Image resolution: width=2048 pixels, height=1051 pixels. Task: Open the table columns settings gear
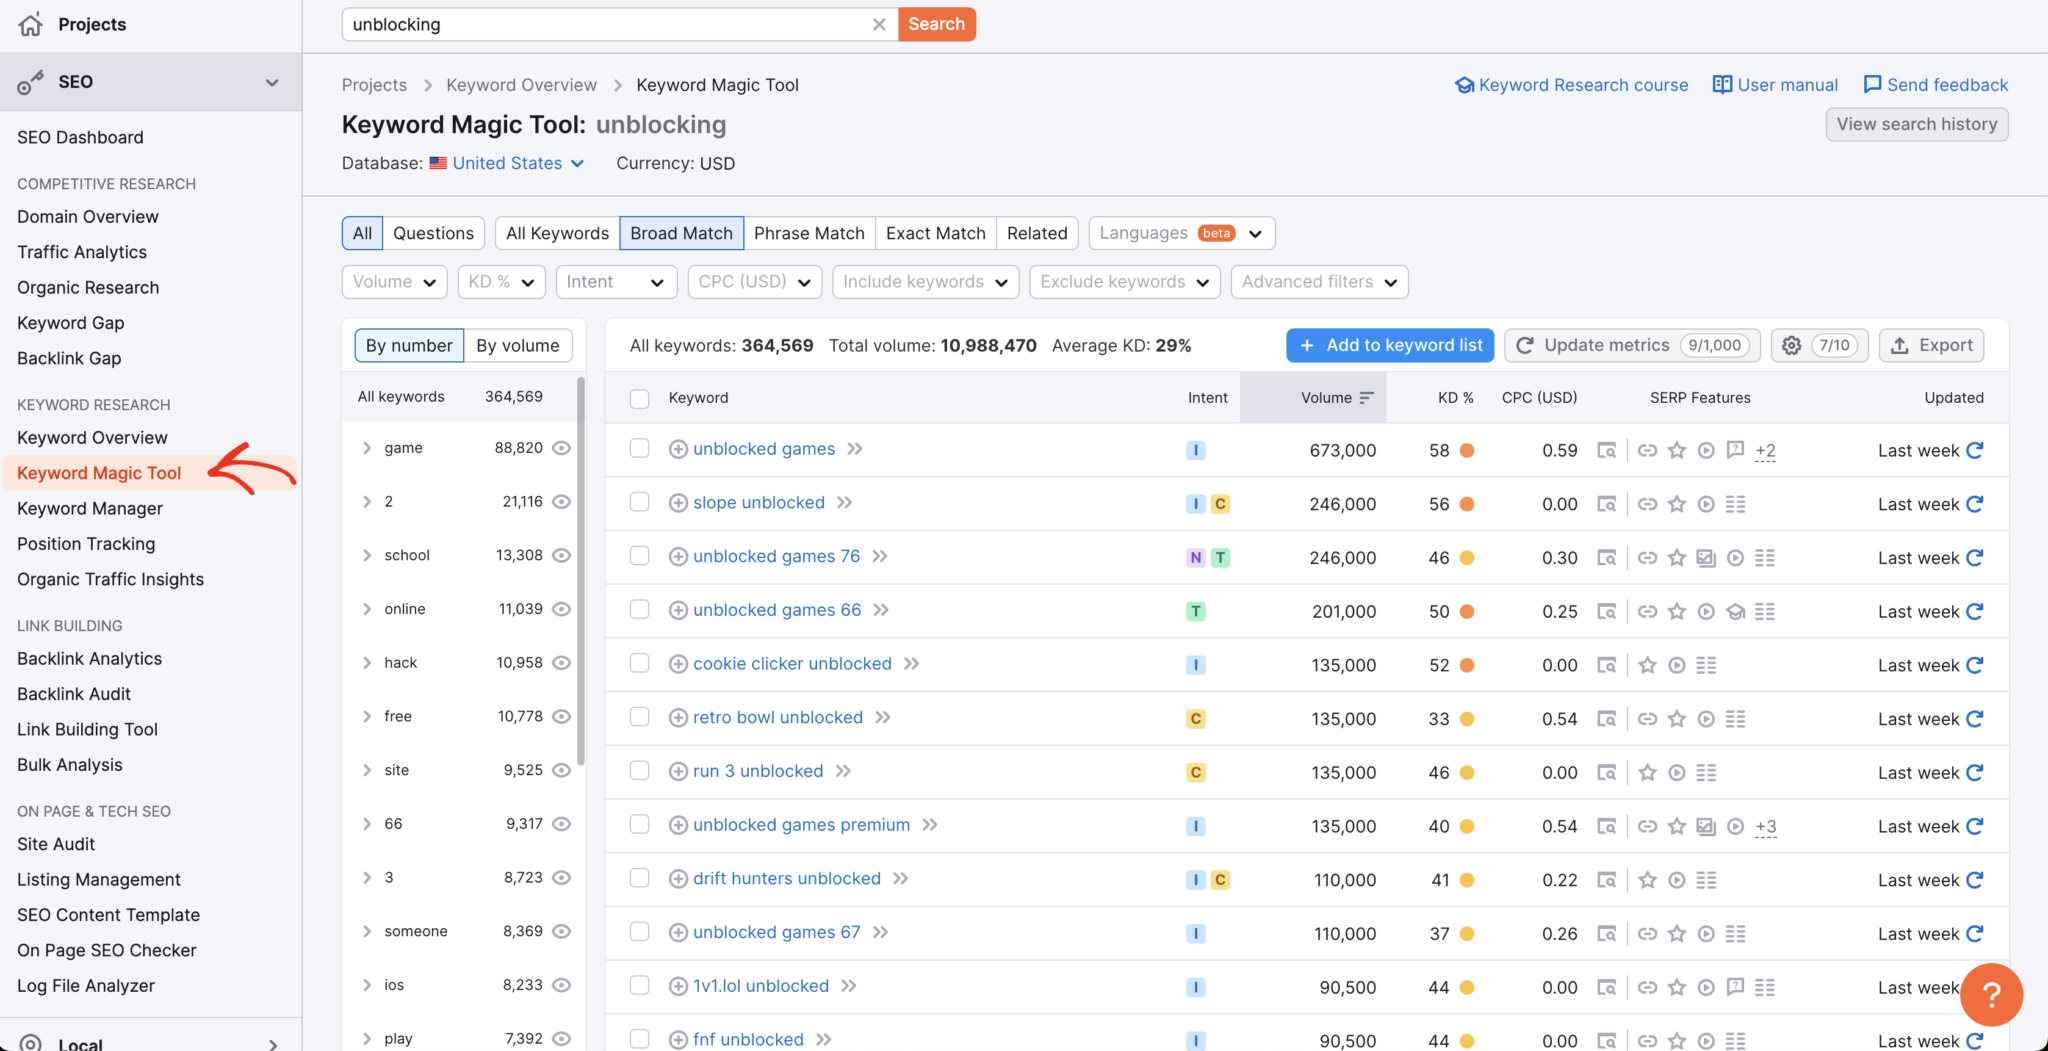pos(1790,345)
